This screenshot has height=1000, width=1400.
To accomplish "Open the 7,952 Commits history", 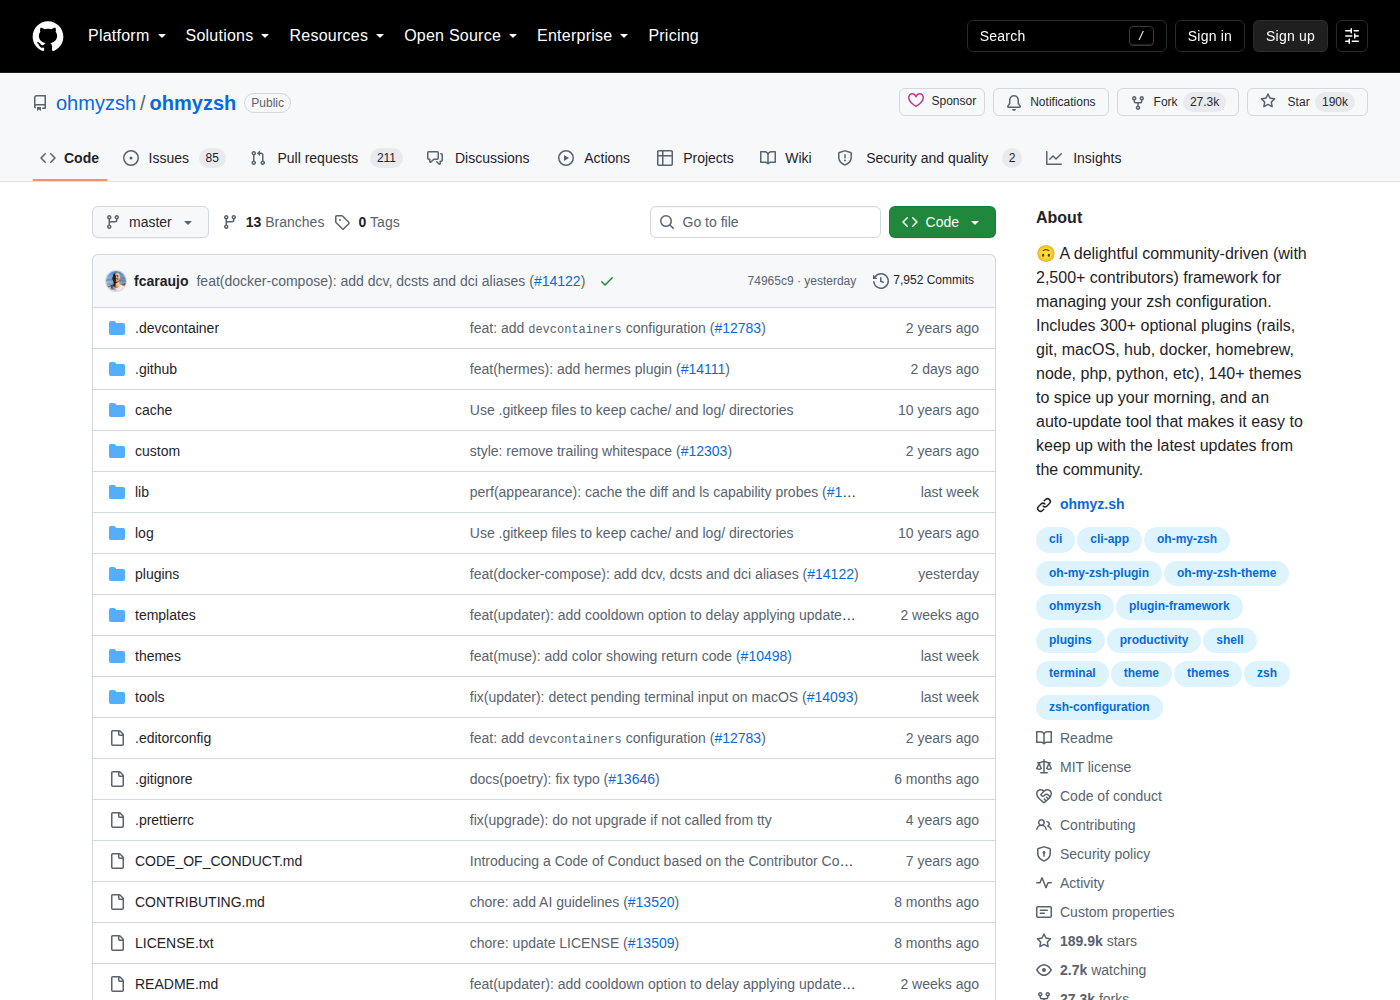I will point(923,280).
